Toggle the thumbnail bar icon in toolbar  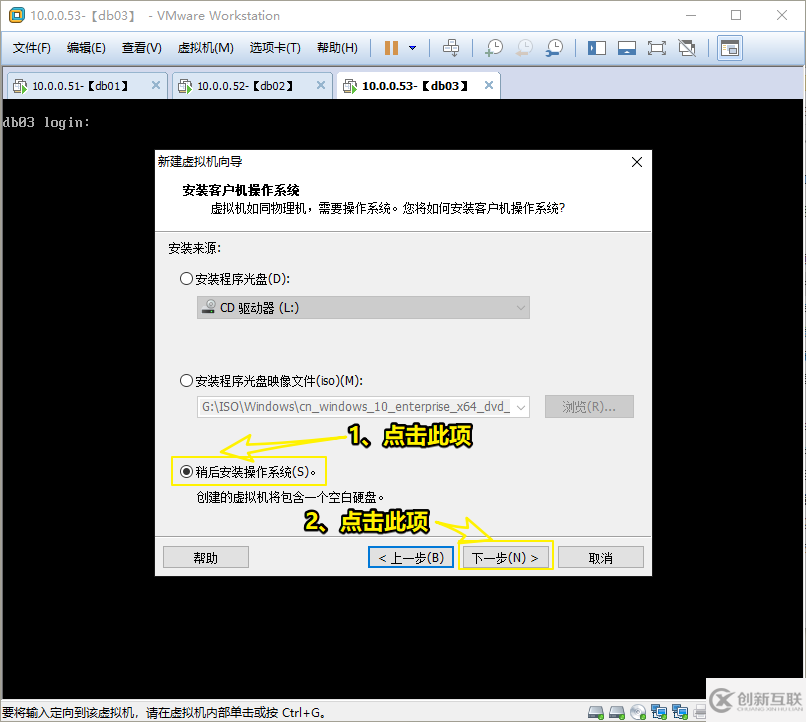627,48
